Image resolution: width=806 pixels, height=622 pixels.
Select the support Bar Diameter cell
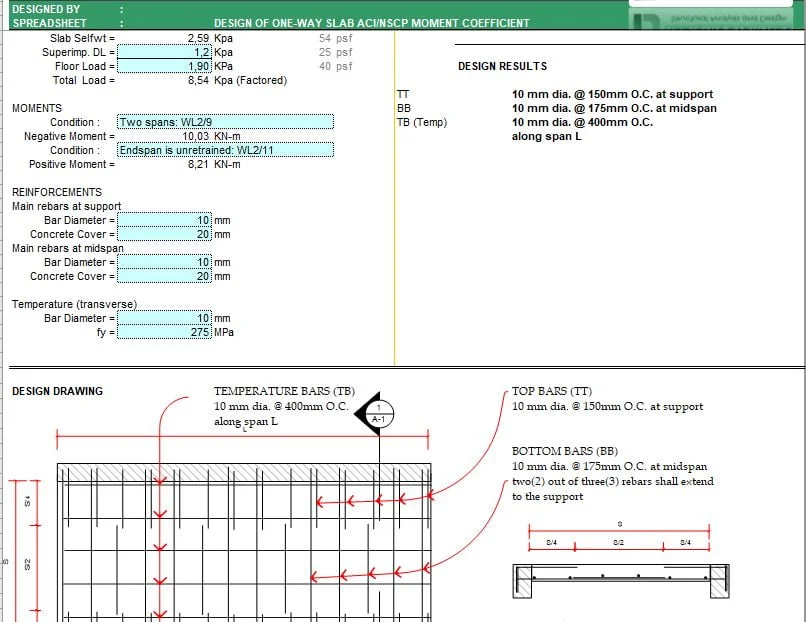click(x=165, y=219)
